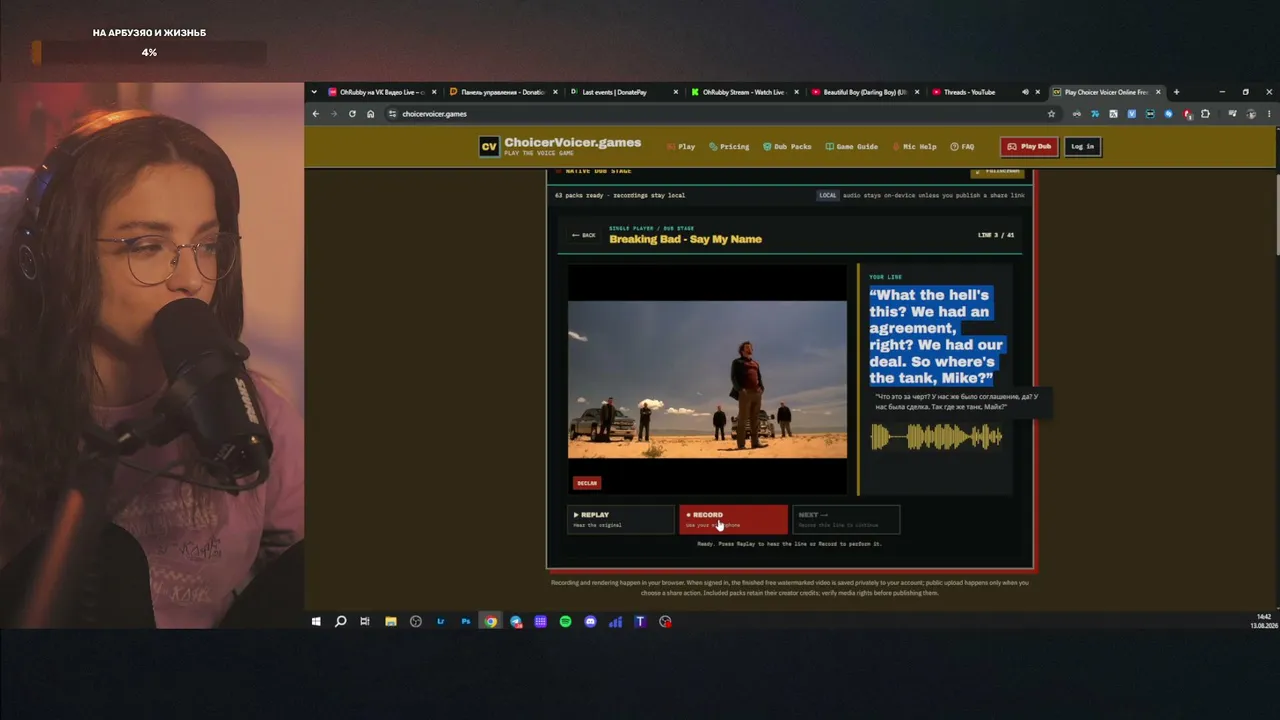Focus the address bar showing choicervoicer.games
The height and width of the screenshot is (720, 1280).
coord(722,114)
